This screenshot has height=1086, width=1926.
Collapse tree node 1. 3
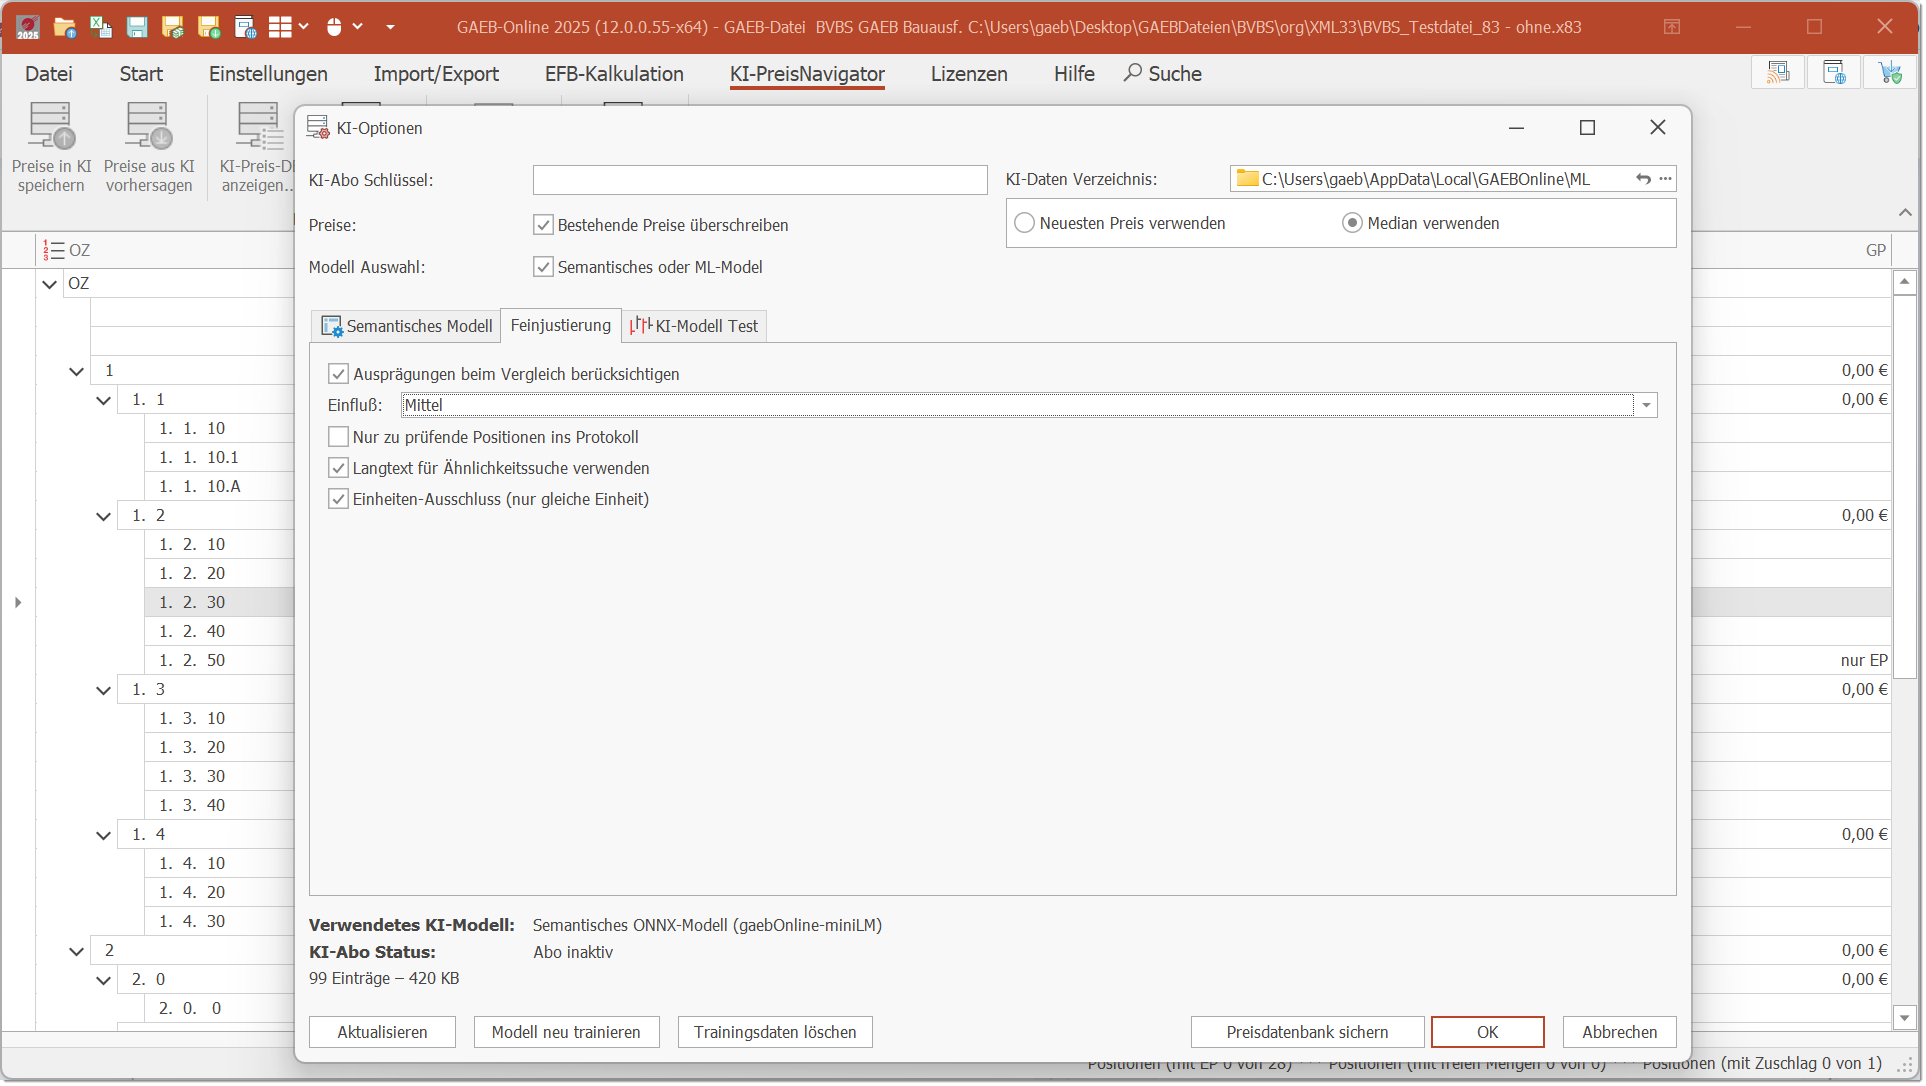[x=103, y=690]
